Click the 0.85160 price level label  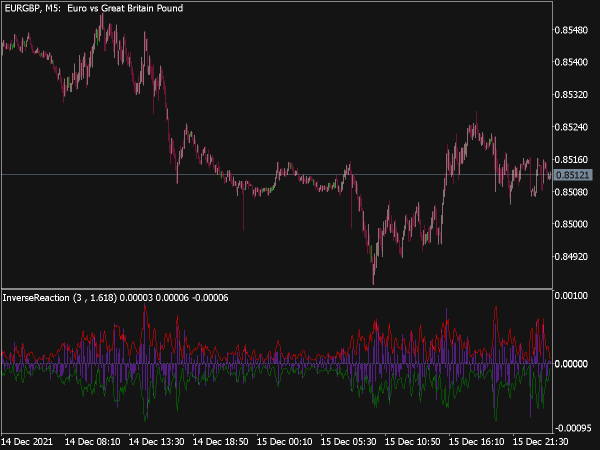click(x=571, y=159)
